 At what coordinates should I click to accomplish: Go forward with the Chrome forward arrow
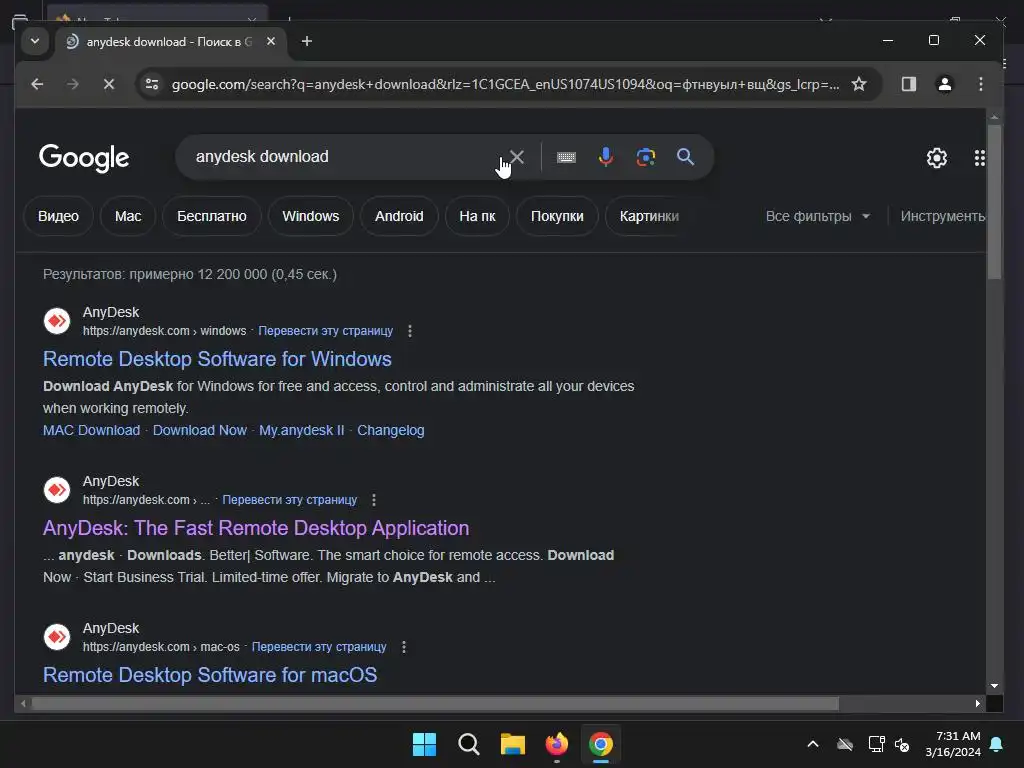click(x=72, y=84)
